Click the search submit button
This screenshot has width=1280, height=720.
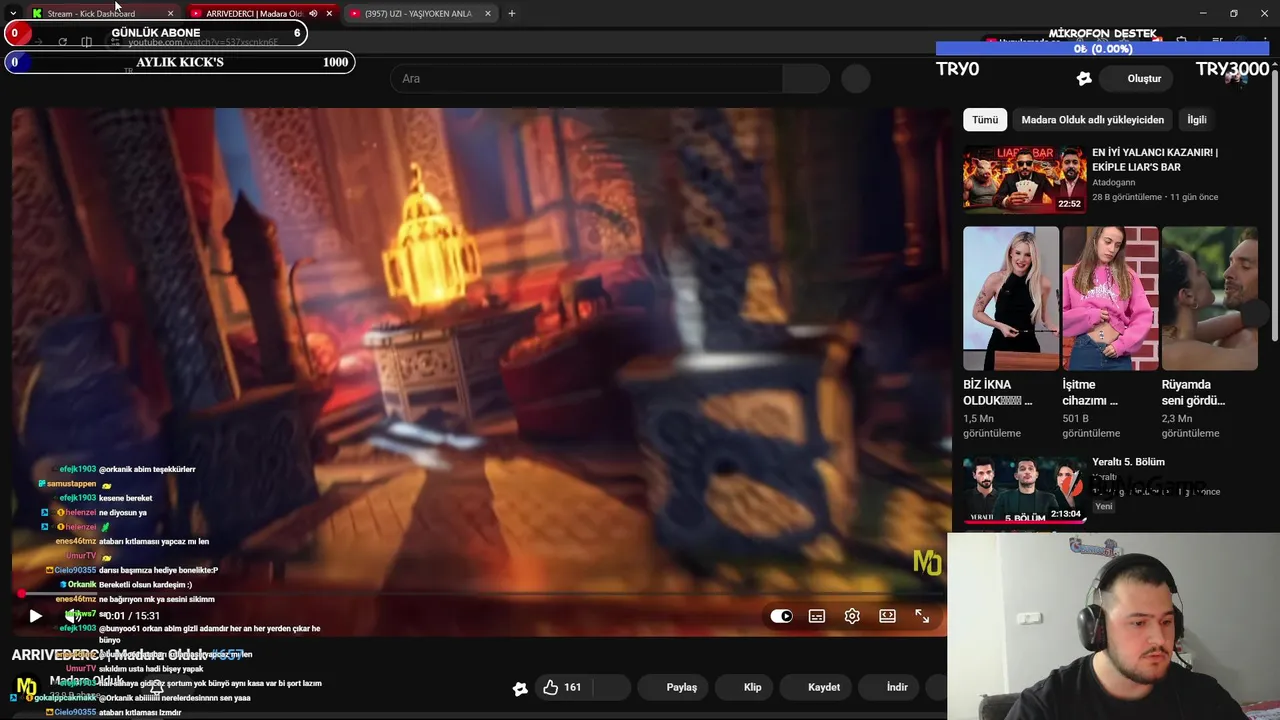click(x=806, y=78)
